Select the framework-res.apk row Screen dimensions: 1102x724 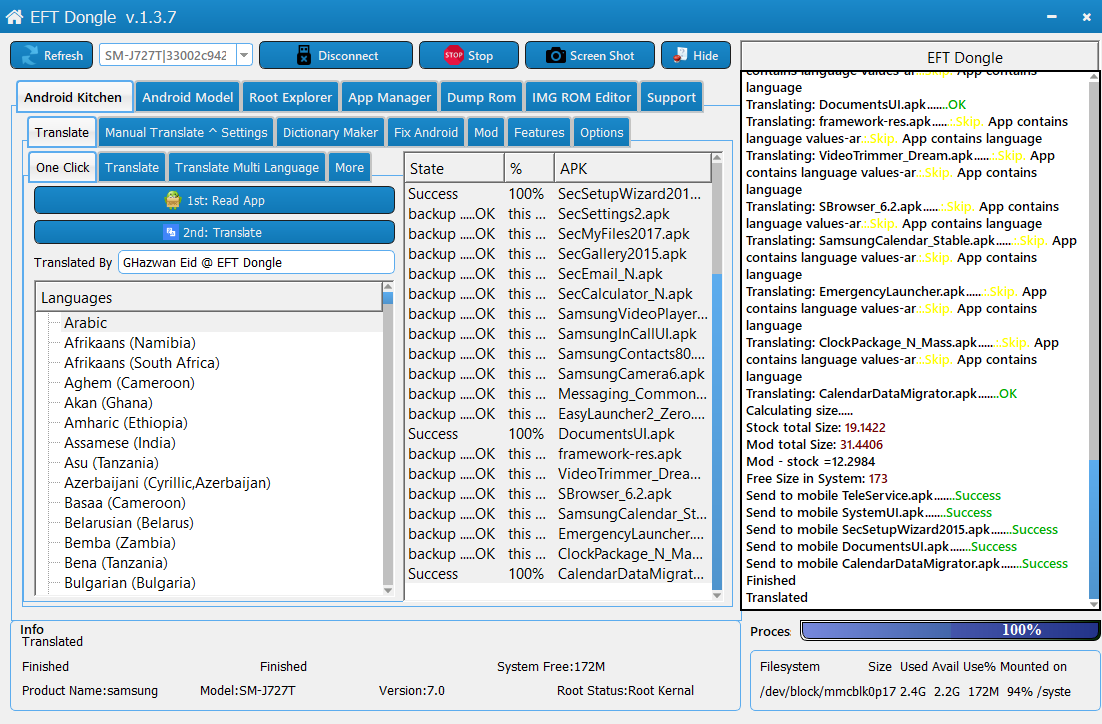(559, 454)
